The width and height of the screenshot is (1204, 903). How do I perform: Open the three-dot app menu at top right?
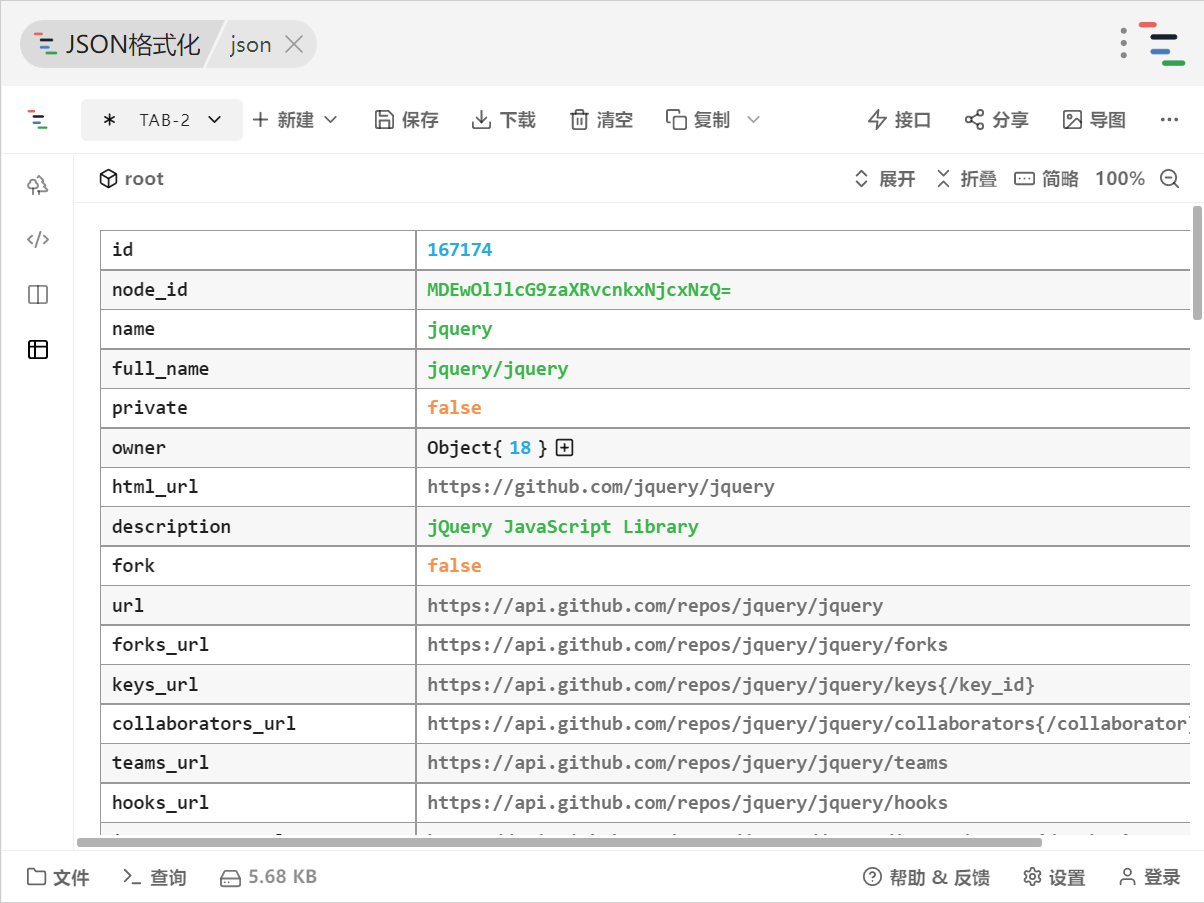(1124, 44)
